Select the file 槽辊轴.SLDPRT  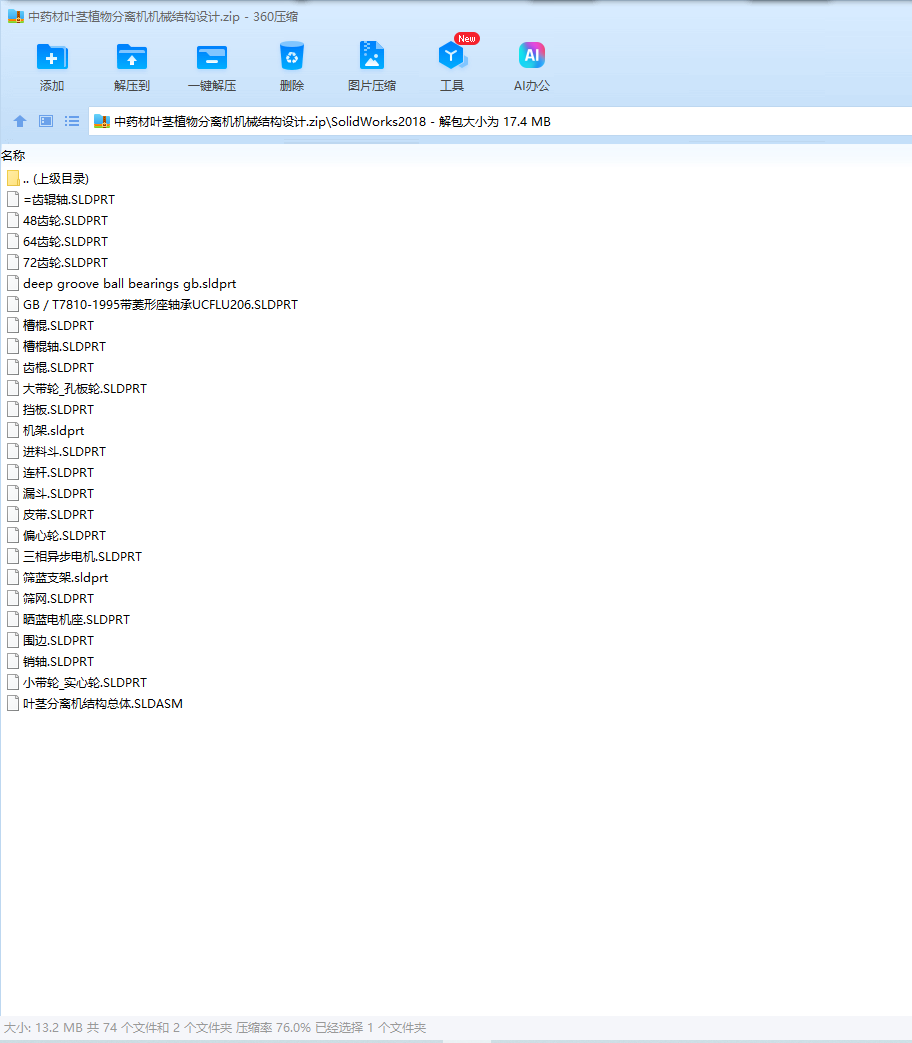click(x=65, y=346)
